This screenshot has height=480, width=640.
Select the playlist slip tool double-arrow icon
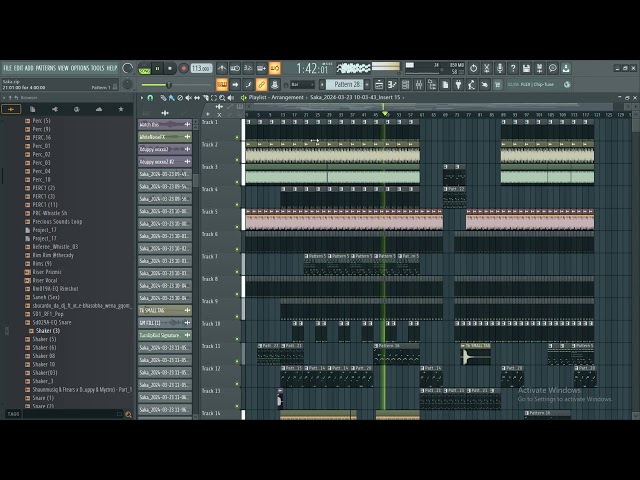pyautogui.click(x=197, y=98)
